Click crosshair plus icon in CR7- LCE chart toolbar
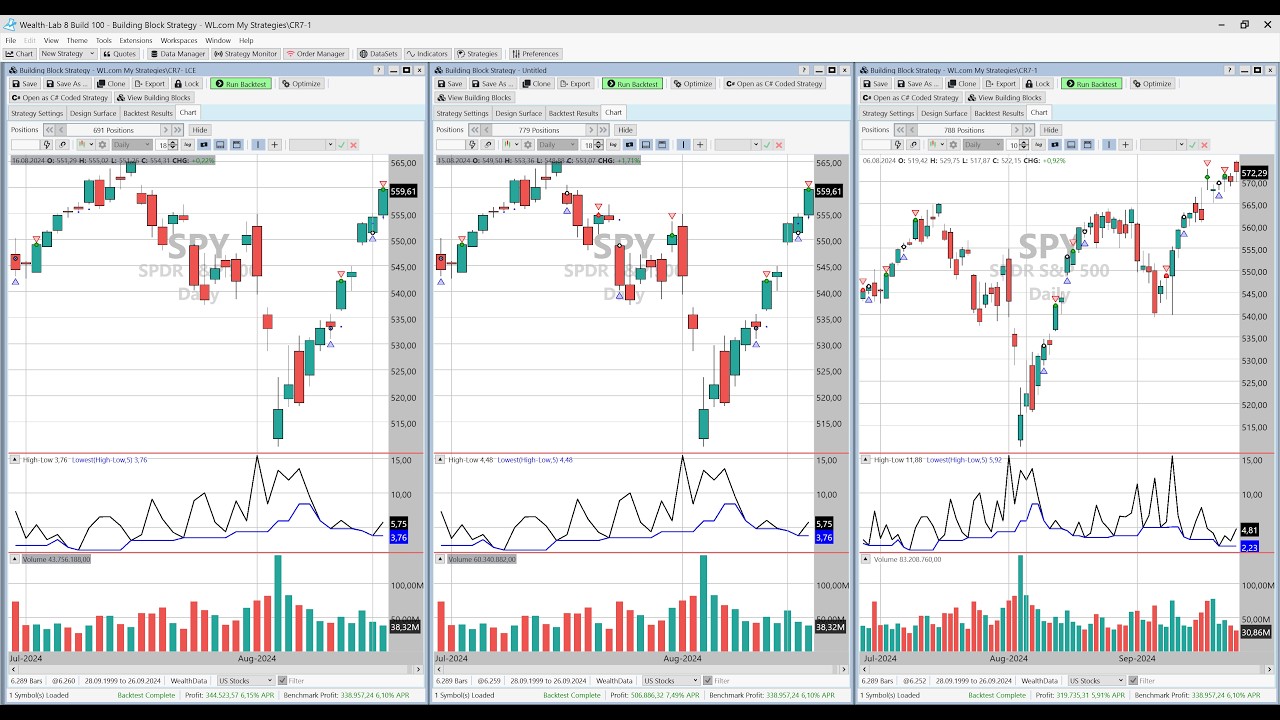Viewport: 1280px width, 720px height. [274, 145]
